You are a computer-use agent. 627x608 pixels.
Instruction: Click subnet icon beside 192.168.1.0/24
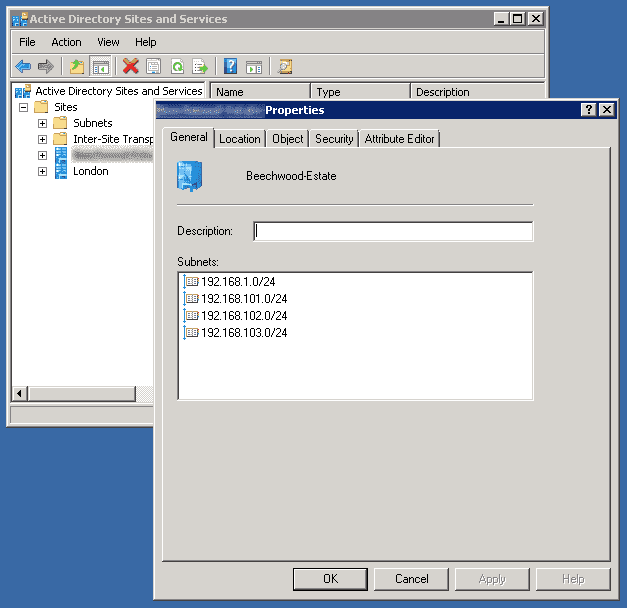pos(191,282)
